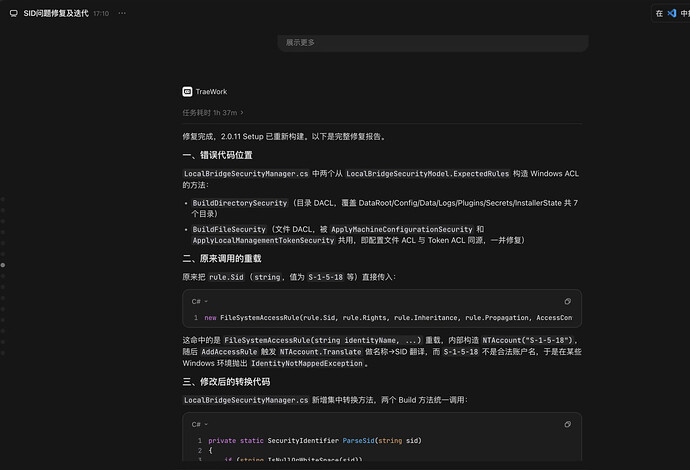690x470 pixels.
Task: Click inline code LocalBridgeSecurityModel.ExpectedRules
Action: (x=427, y=173)
